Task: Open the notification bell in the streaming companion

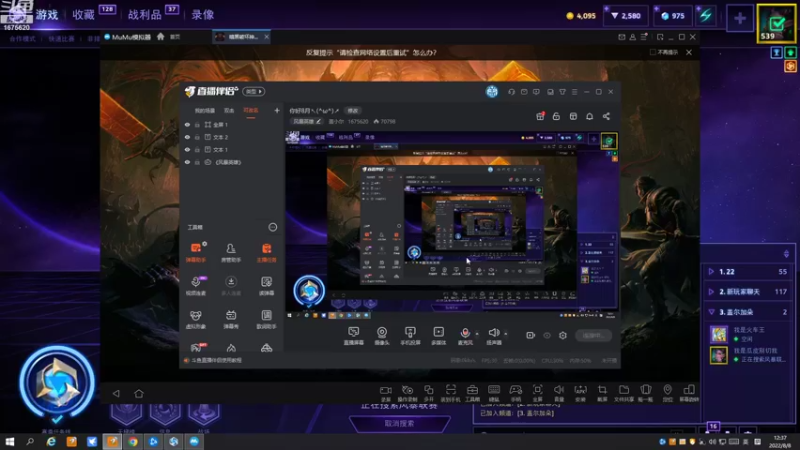Action: point(589,116)
